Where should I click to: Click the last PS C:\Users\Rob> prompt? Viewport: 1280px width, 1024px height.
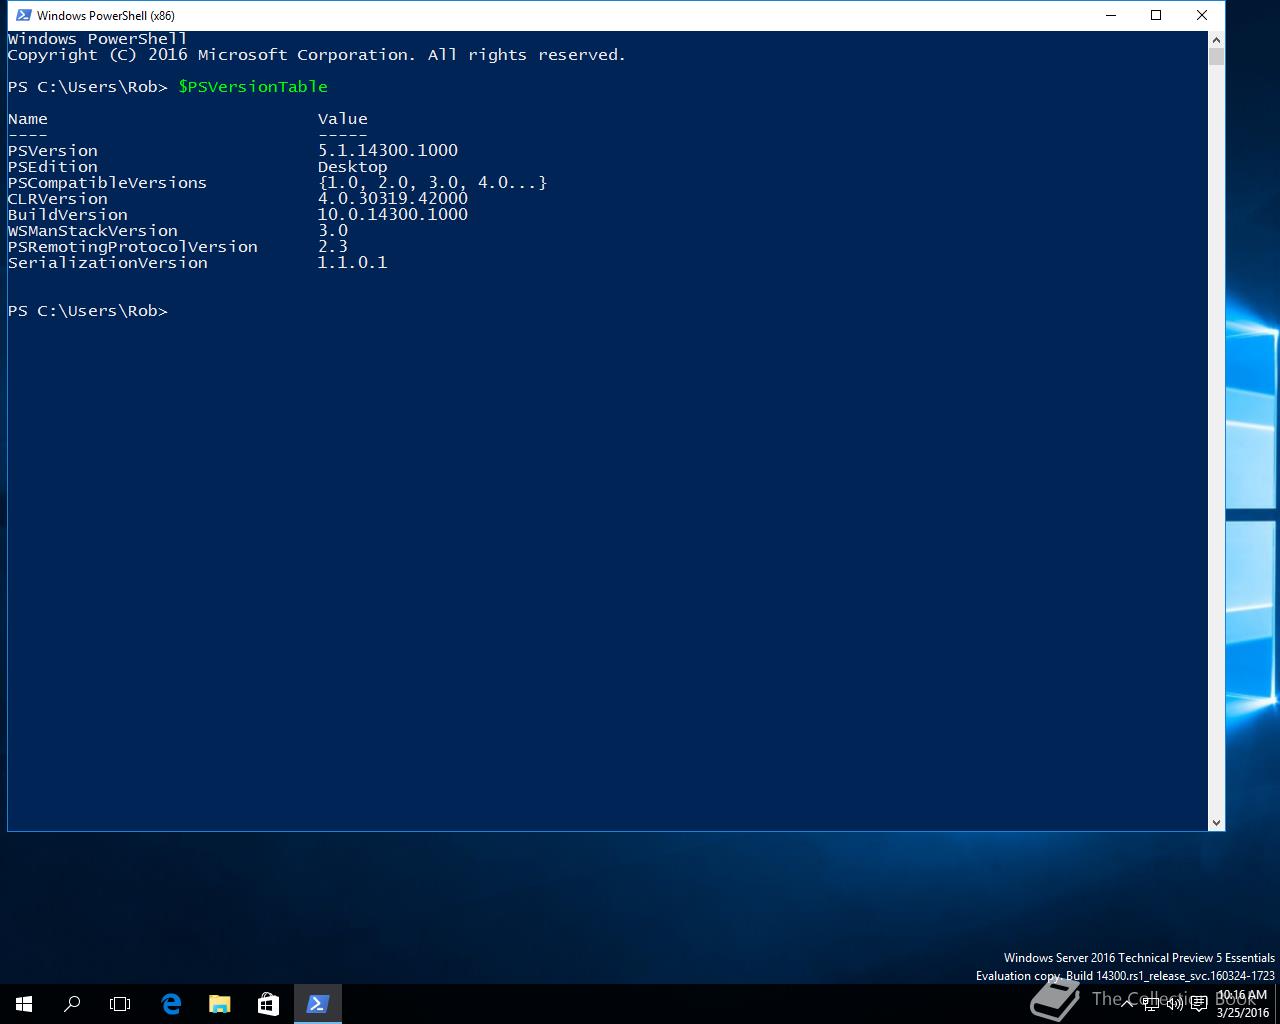coord(88,311)
